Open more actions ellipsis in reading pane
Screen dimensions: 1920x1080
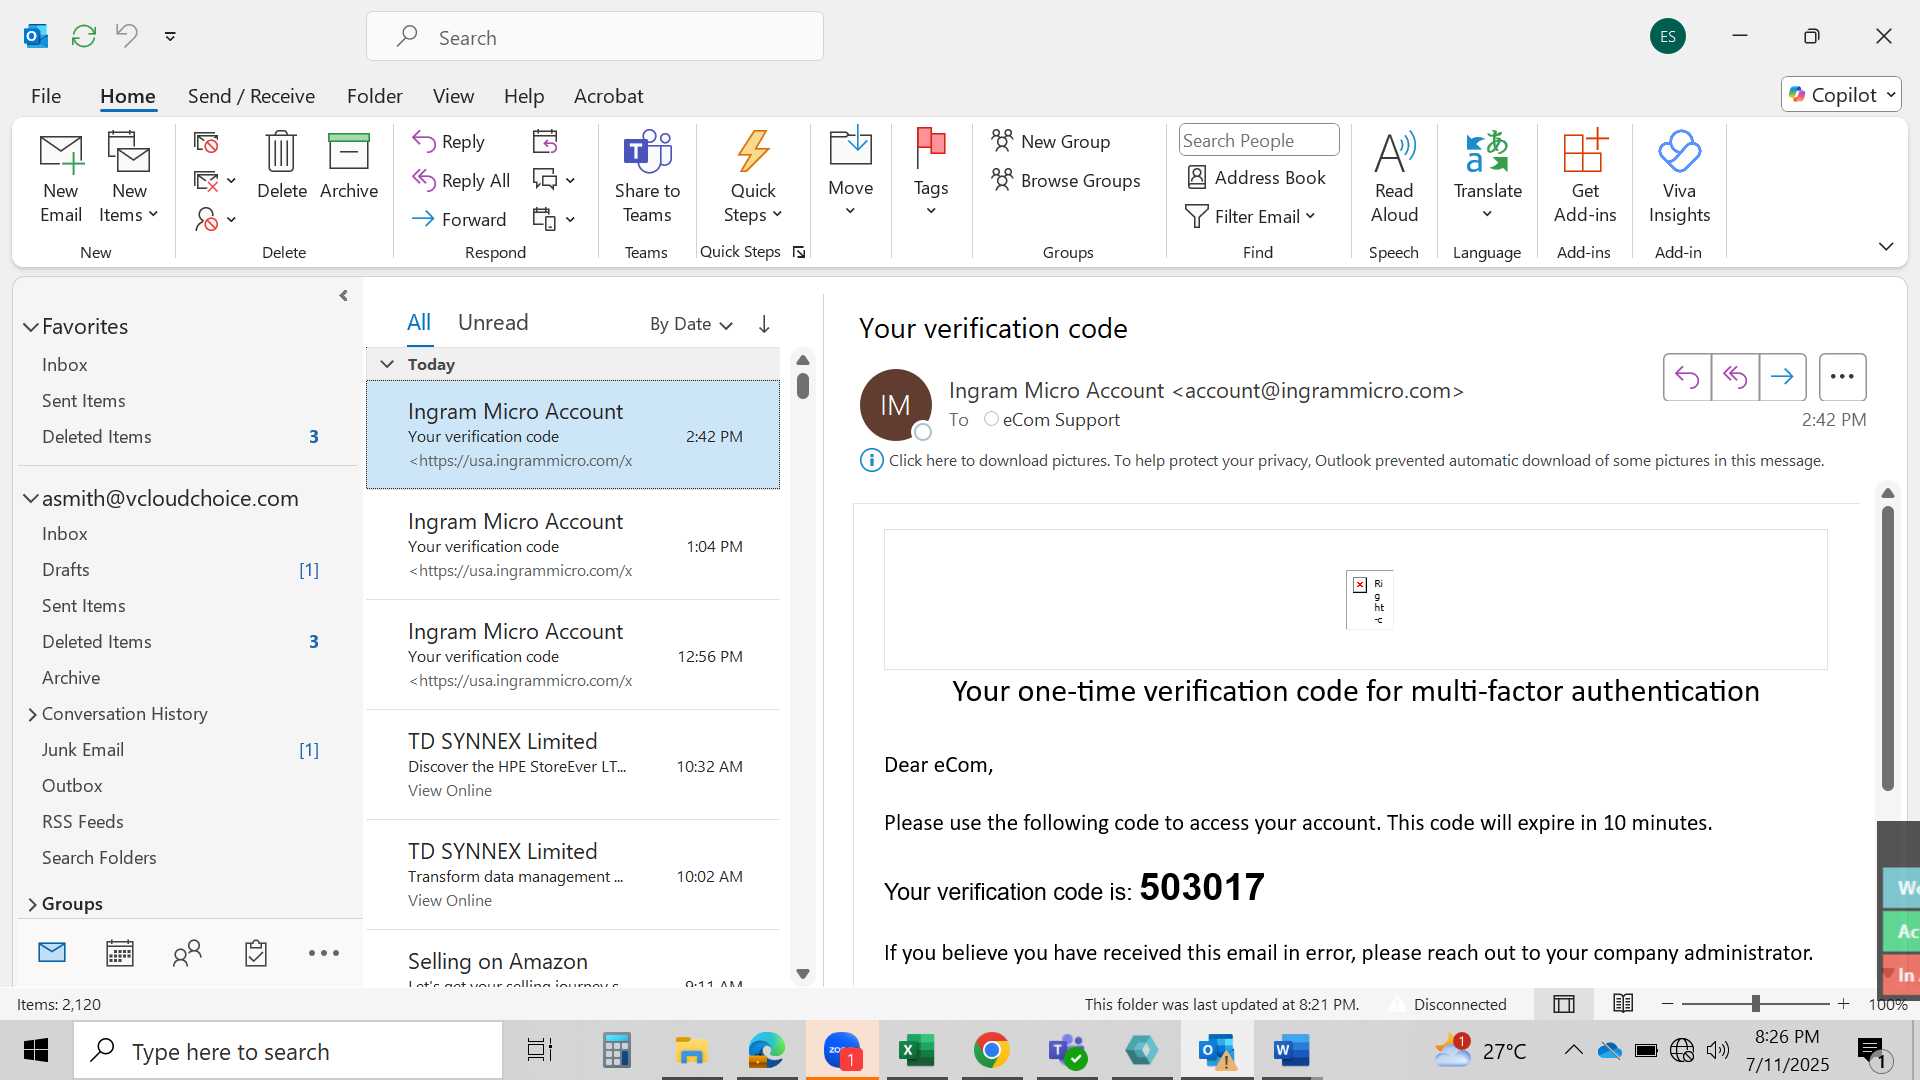(x=1842, y=377)
